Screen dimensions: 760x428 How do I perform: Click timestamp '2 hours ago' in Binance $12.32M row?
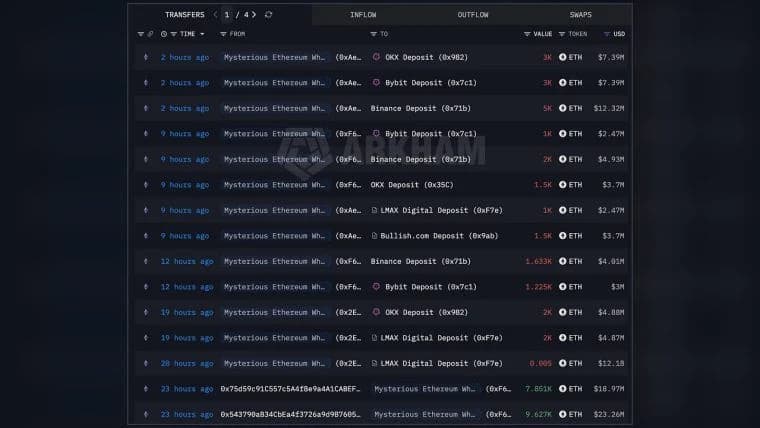click(x=185, y=108)
